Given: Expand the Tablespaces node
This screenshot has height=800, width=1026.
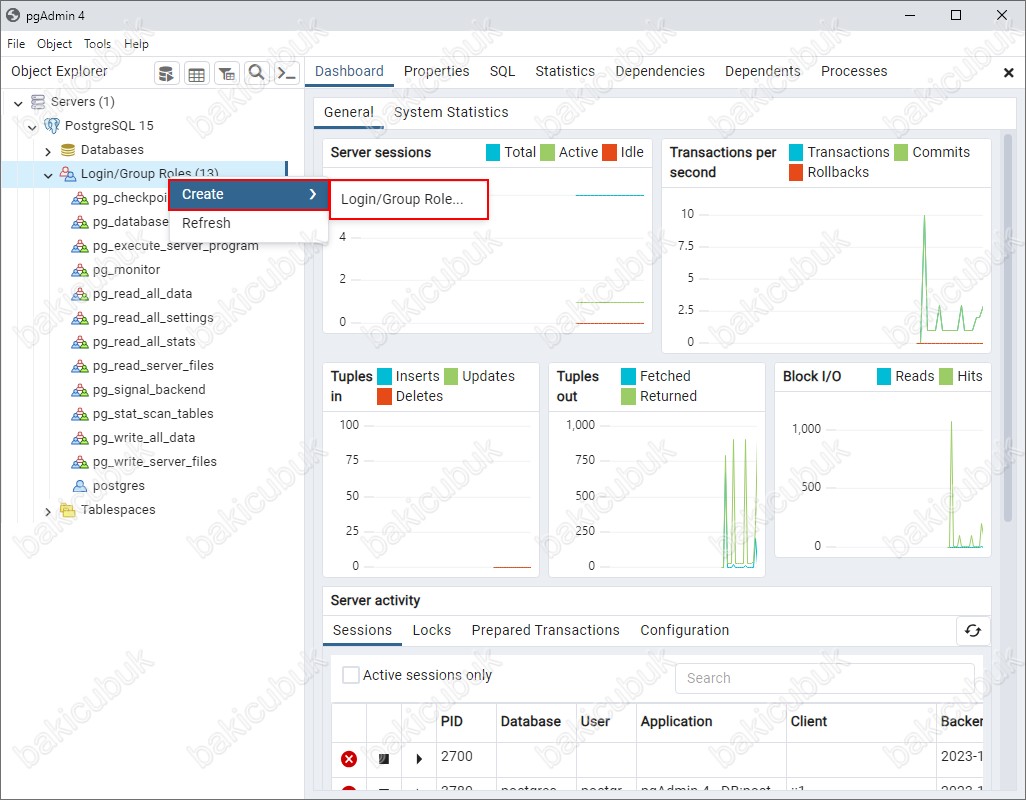Looking at the screenshot, I should click(x=48, y=512).
